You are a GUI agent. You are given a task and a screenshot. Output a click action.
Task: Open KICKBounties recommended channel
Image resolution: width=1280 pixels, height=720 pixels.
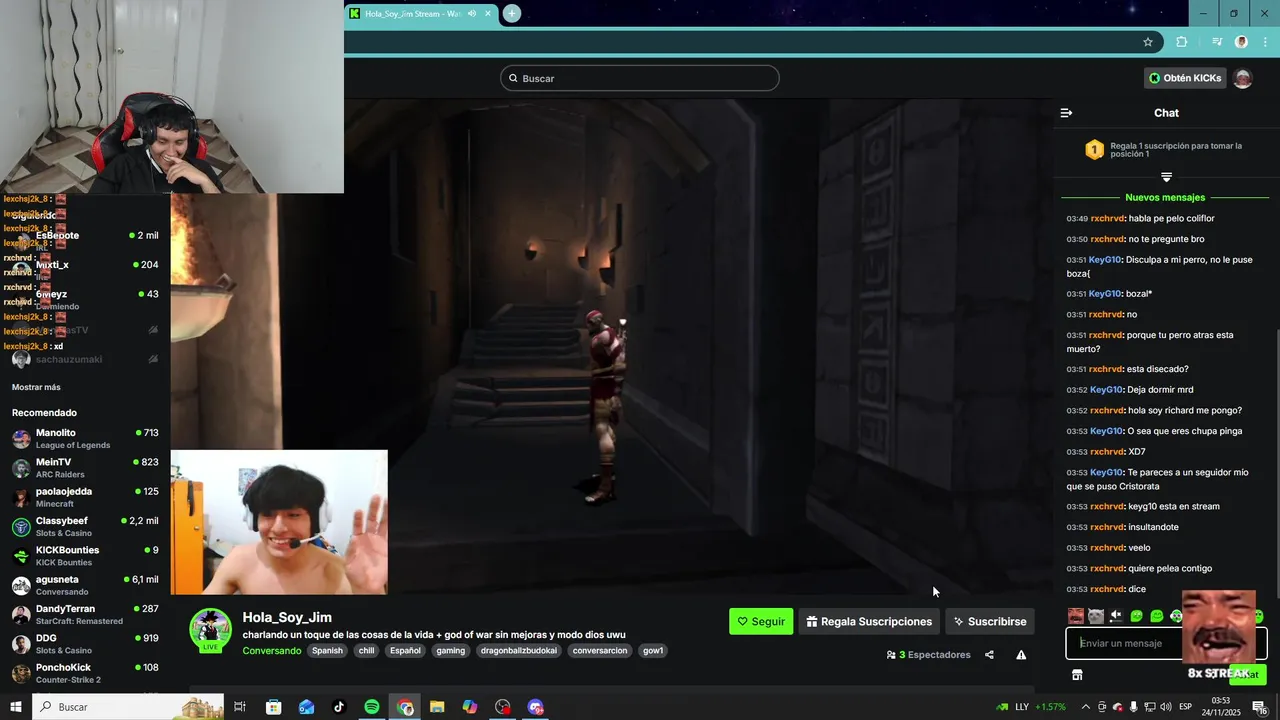(85, 555)
